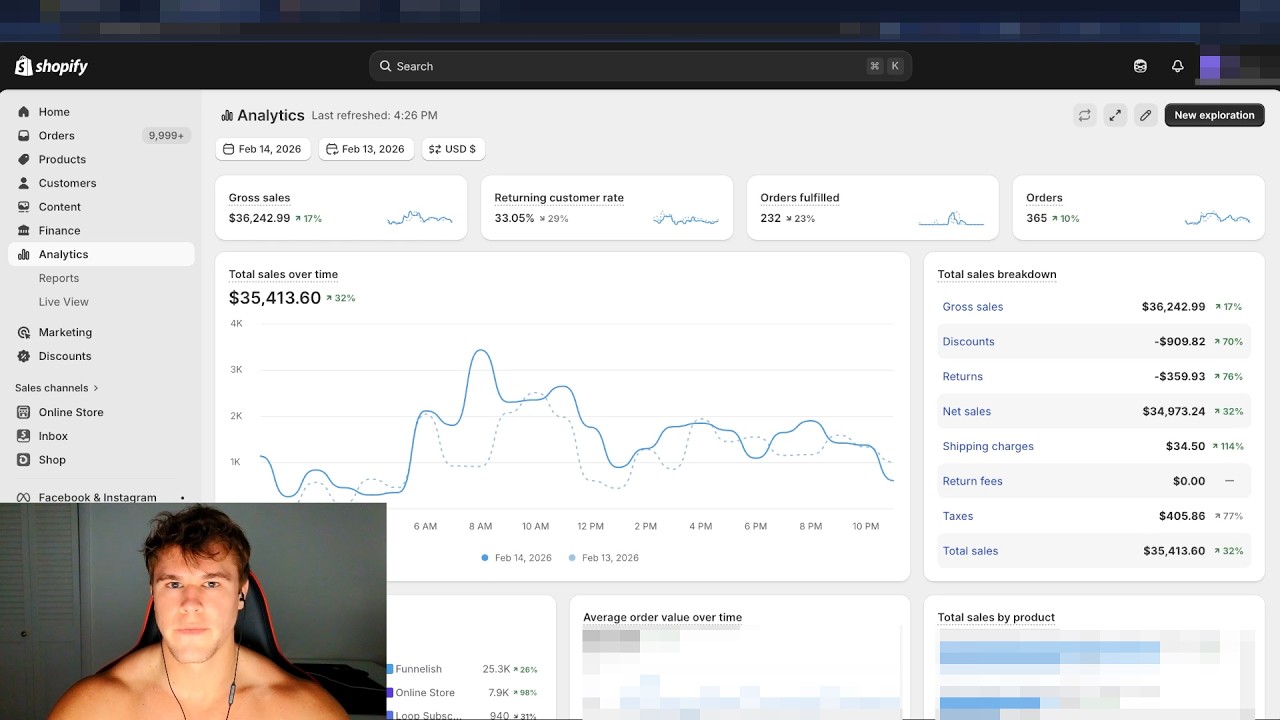1280x720 pixels.
Task: Open the Orders fulfilled metric card
Action: pos(873,208)
